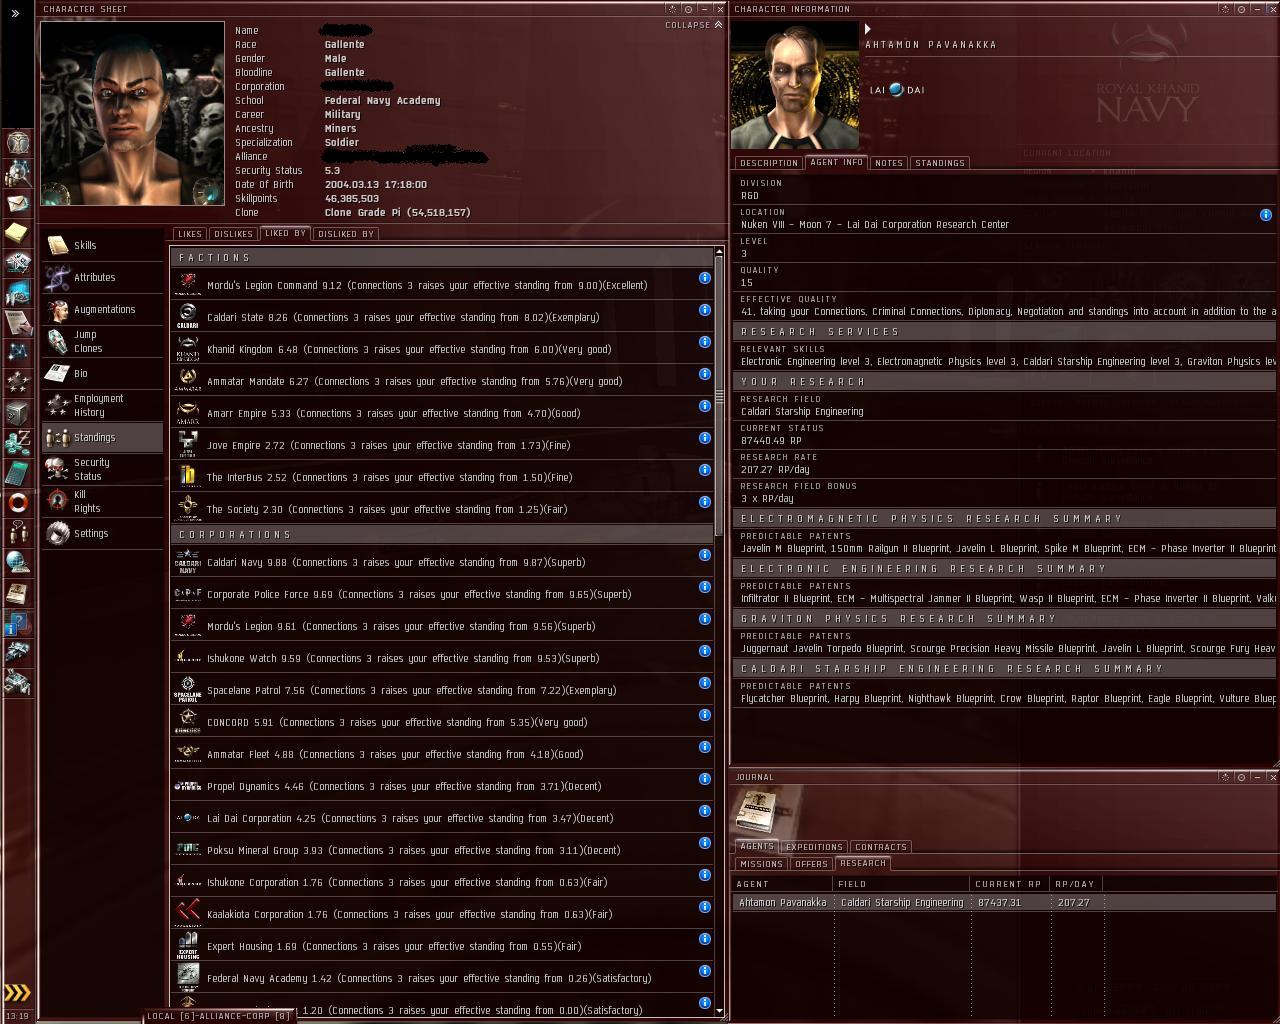Switch to the Offers sub-tab
1280x1024 pixels.
pos(811,864)
